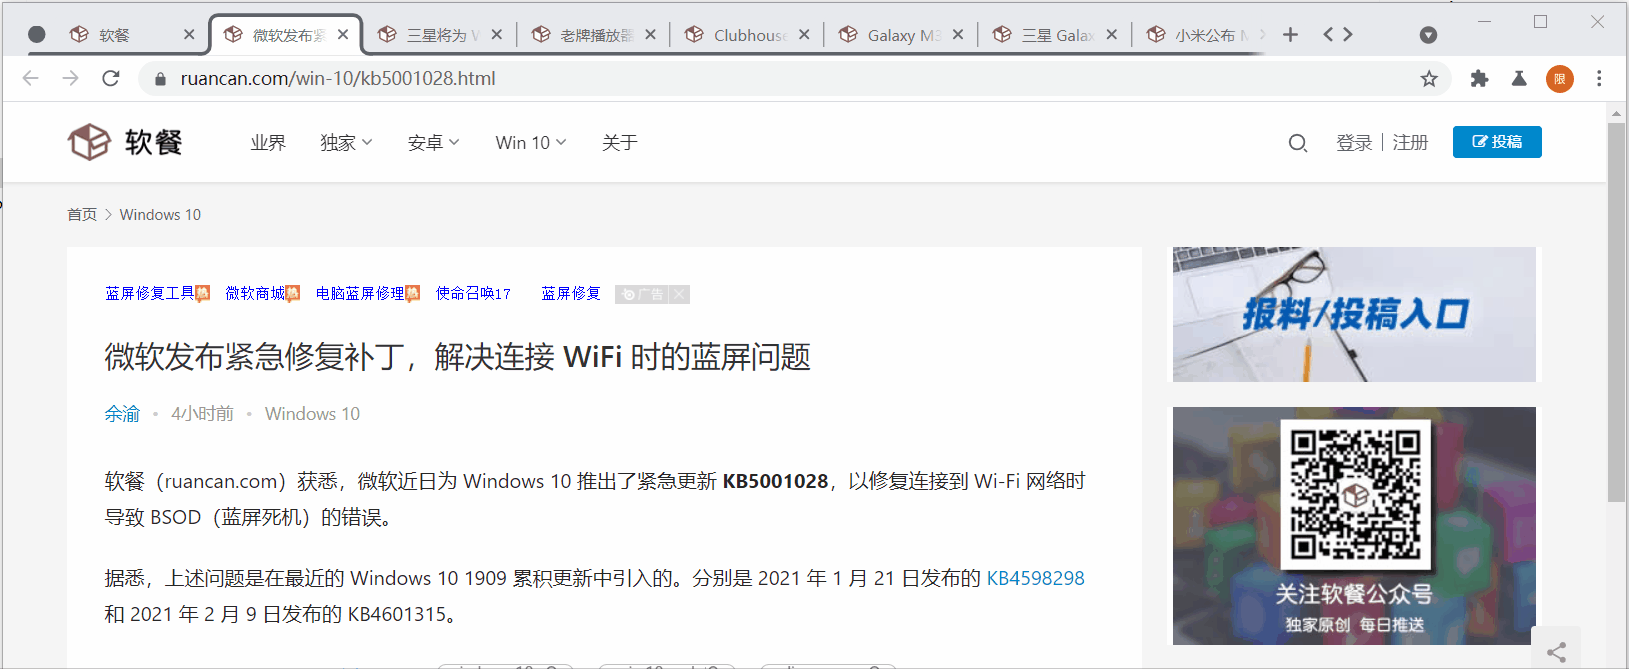Open the 关于 nav menu item

(620, 143)
